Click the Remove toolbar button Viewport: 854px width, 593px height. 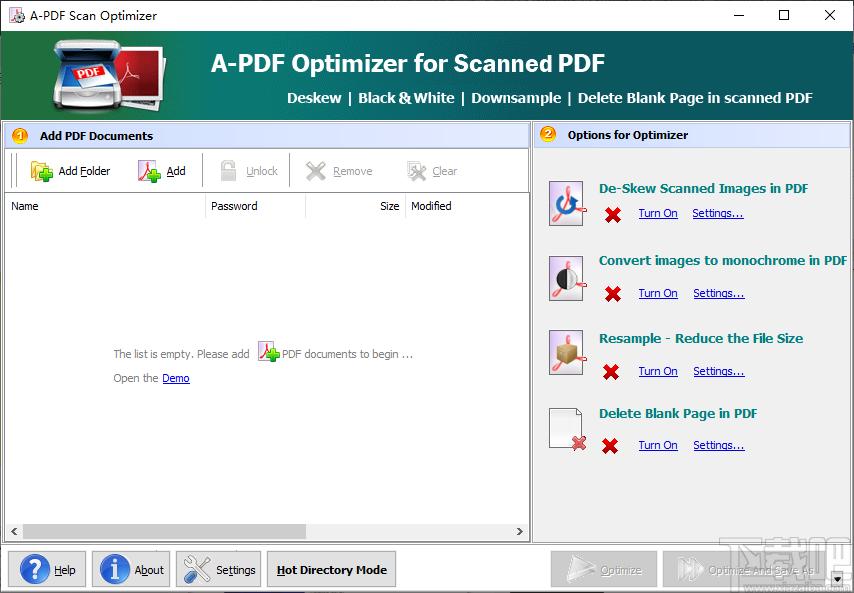[x=339, y=171]
